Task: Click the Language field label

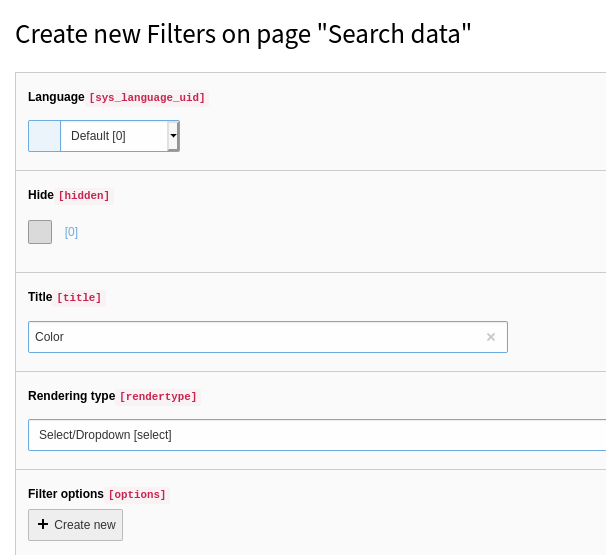Action: point(56,97)
